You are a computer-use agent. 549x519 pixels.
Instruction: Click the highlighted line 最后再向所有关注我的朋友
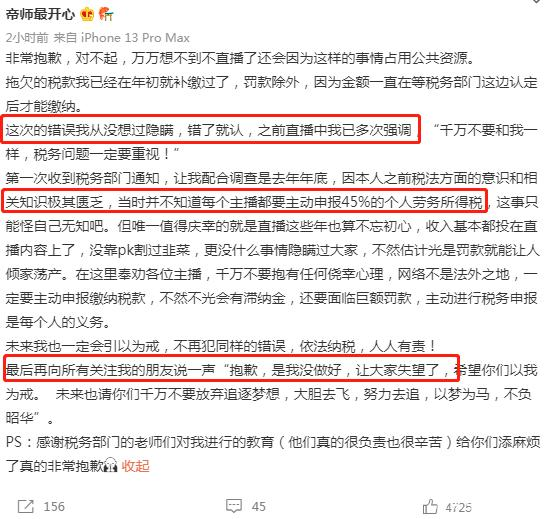pyautogui.click(x=231, y=368)
